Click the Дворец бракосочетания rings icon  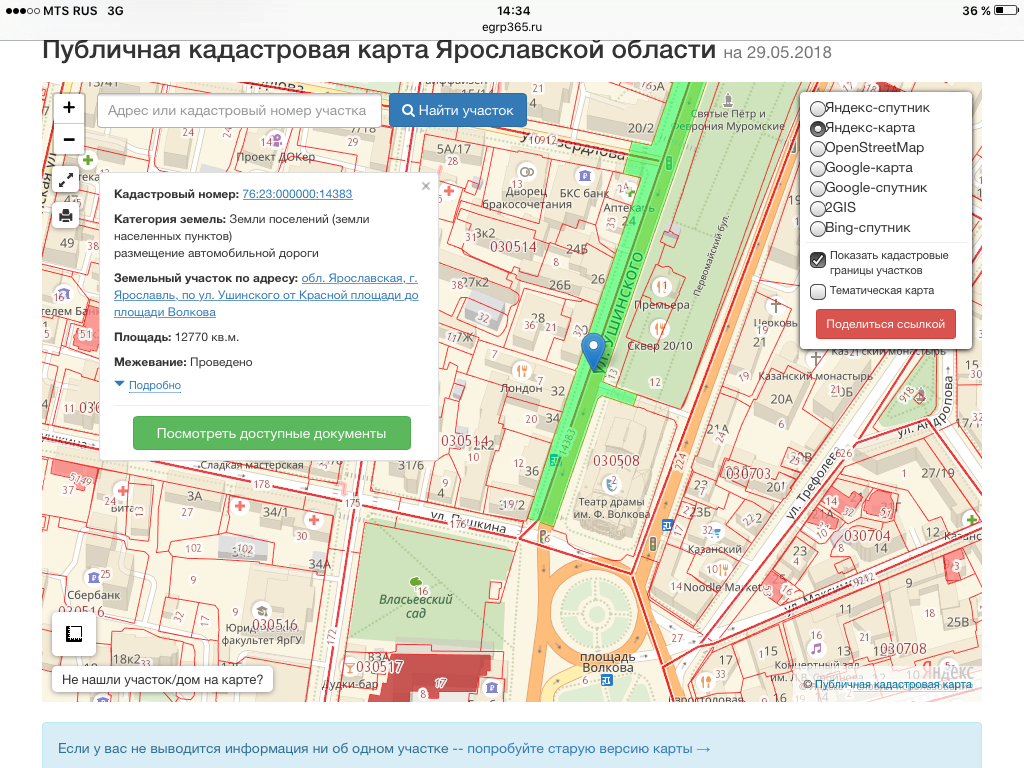(526, 172)
